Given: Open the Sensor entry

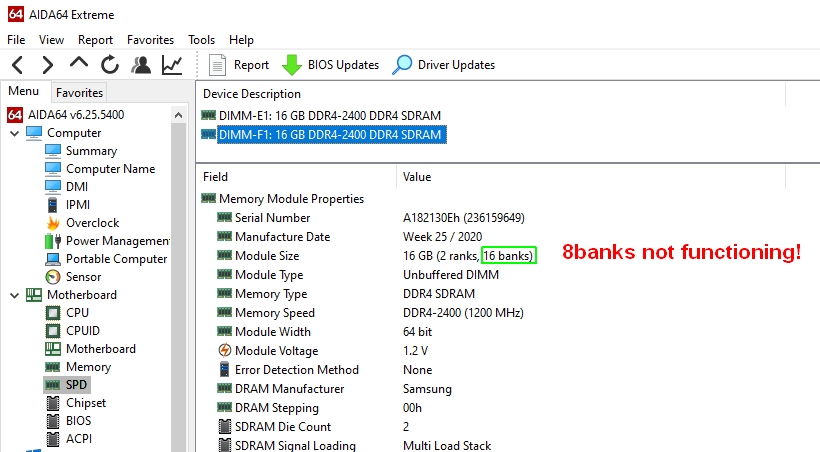Looking at the screenshot, I should pyautogui.click(x=83, y=277).
